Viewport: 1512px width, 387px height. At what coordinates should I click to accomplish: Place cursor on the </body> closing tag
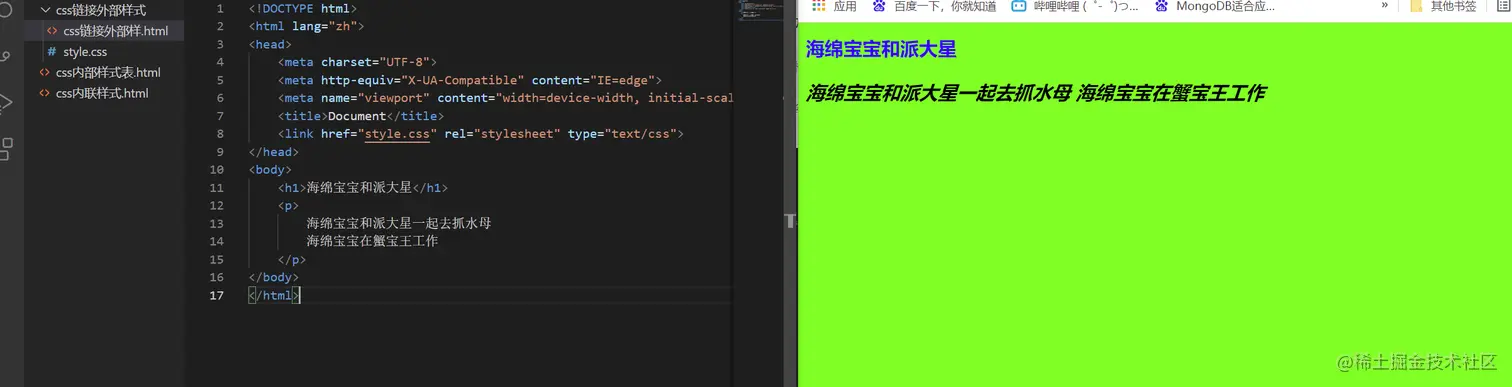click(273, 278)
